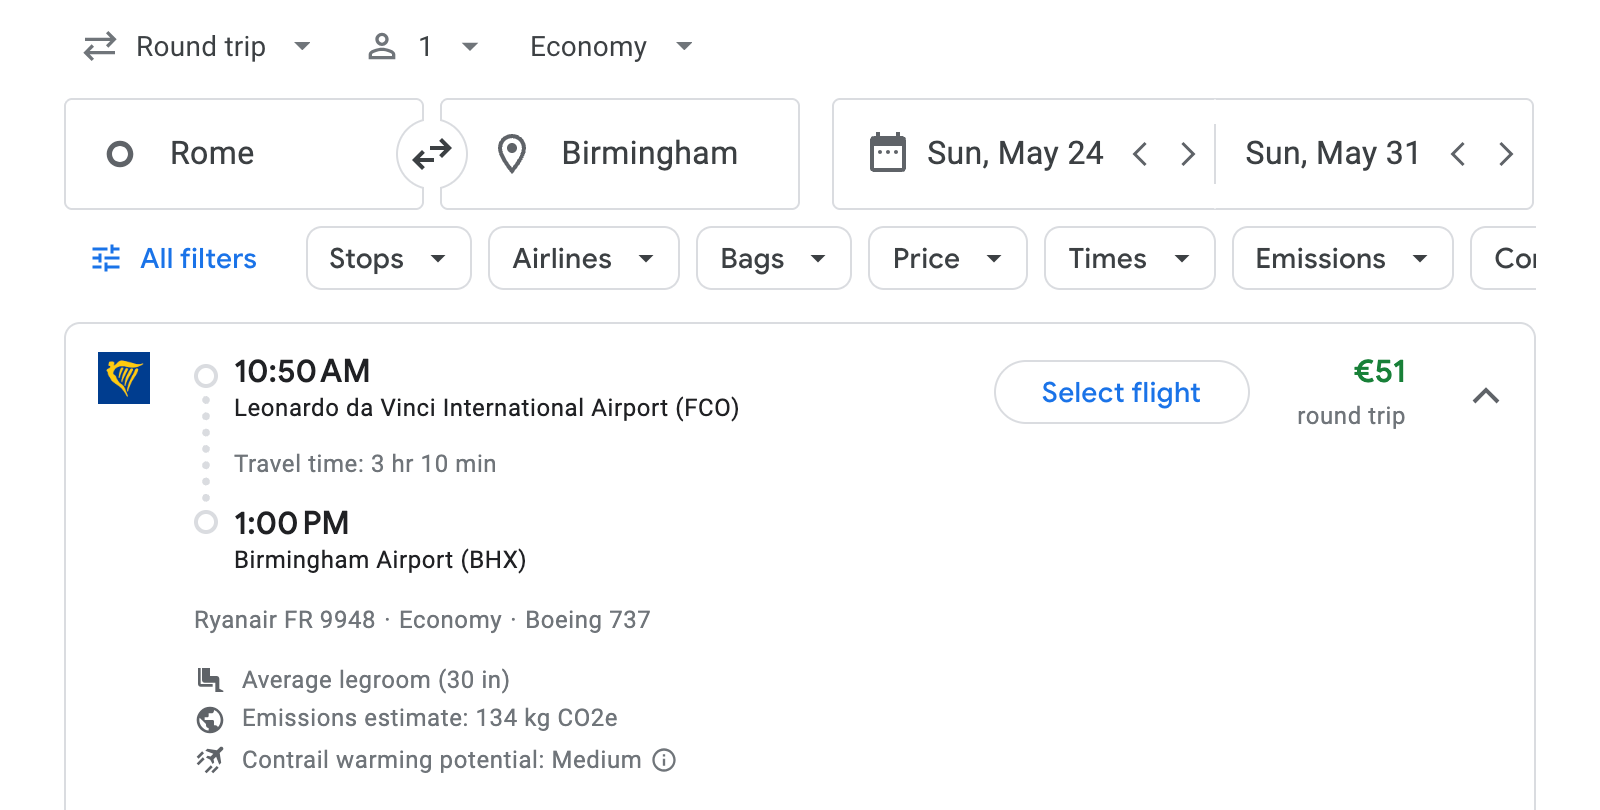This screenshot has width=1600, height=810.
Task: Open the Emissions filter
Action: (x=1341, y=258)
